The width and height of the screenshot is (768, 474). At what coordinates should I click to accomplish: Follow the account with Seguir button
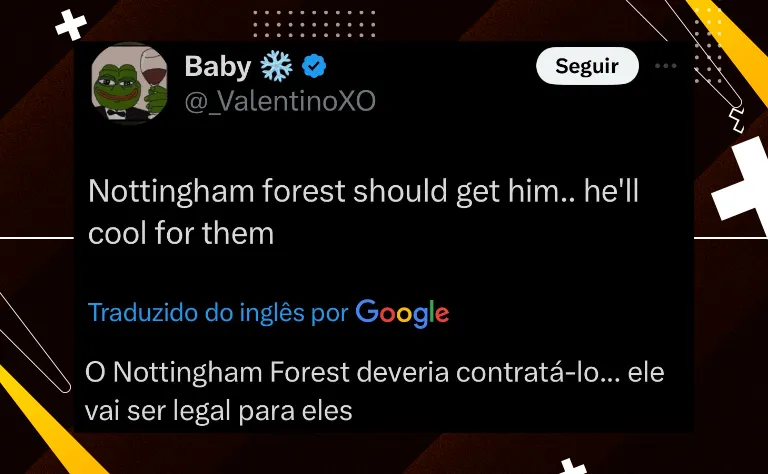click(587, 66)
